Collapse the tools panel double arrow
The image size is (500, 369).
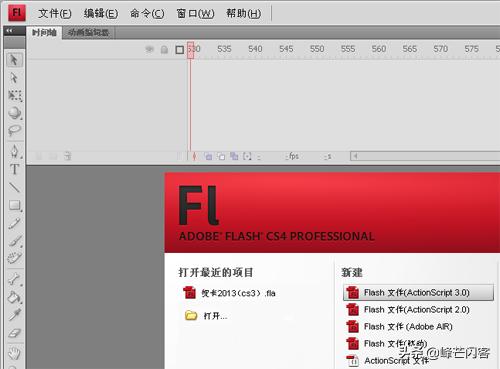10,31
